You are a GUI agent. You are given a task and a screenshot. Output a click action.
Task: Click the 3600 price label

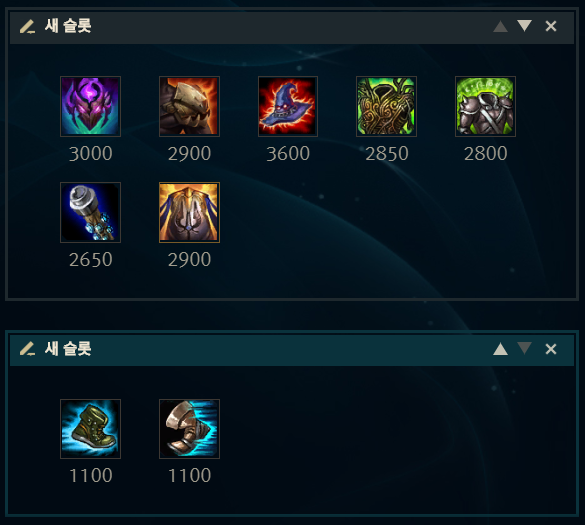288,154
